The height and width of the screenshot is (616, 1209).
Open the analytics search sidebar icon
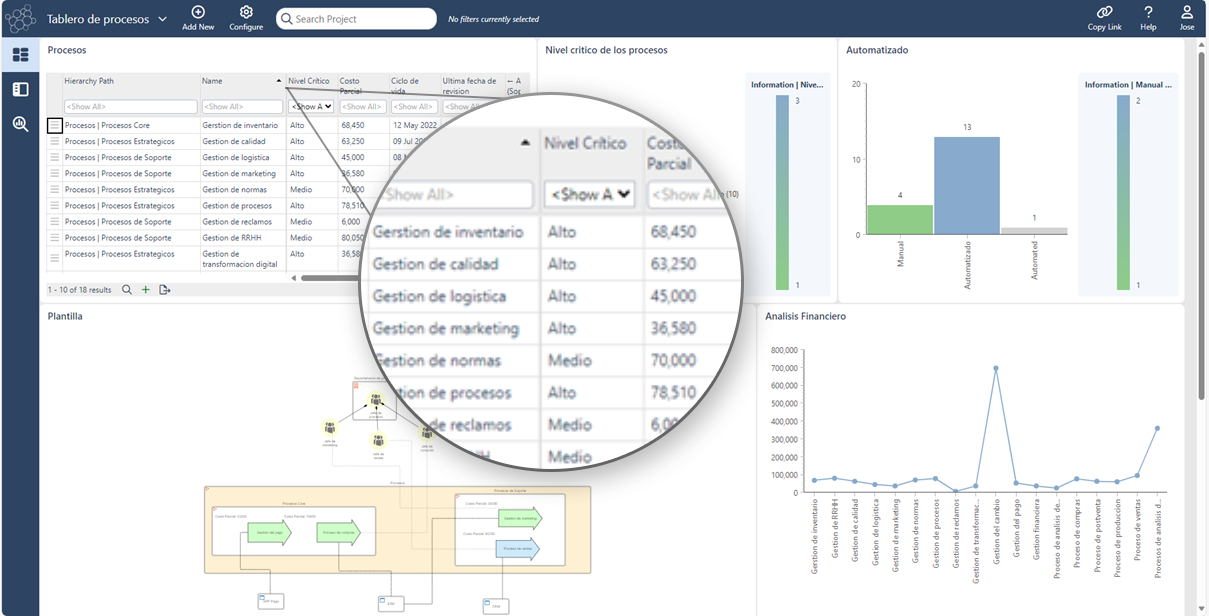[x=20, y=124]
